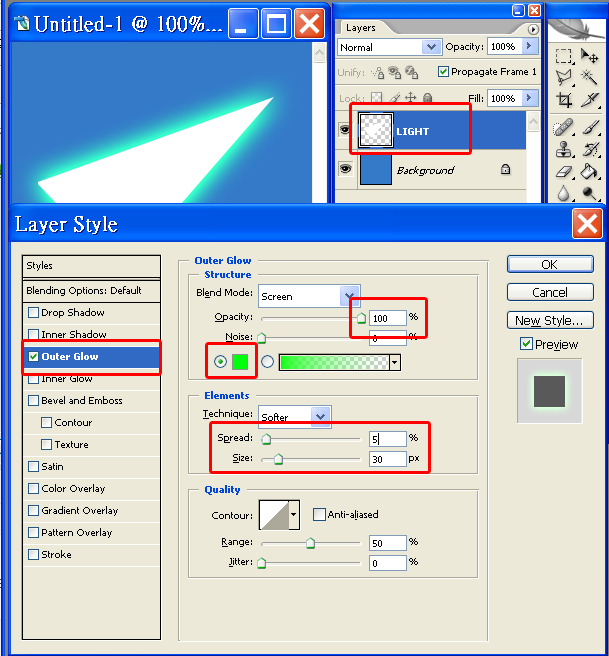Enable the Drop Shadow checkbox
The height and width of the screenshot is (656, 609).
(33, 313)
